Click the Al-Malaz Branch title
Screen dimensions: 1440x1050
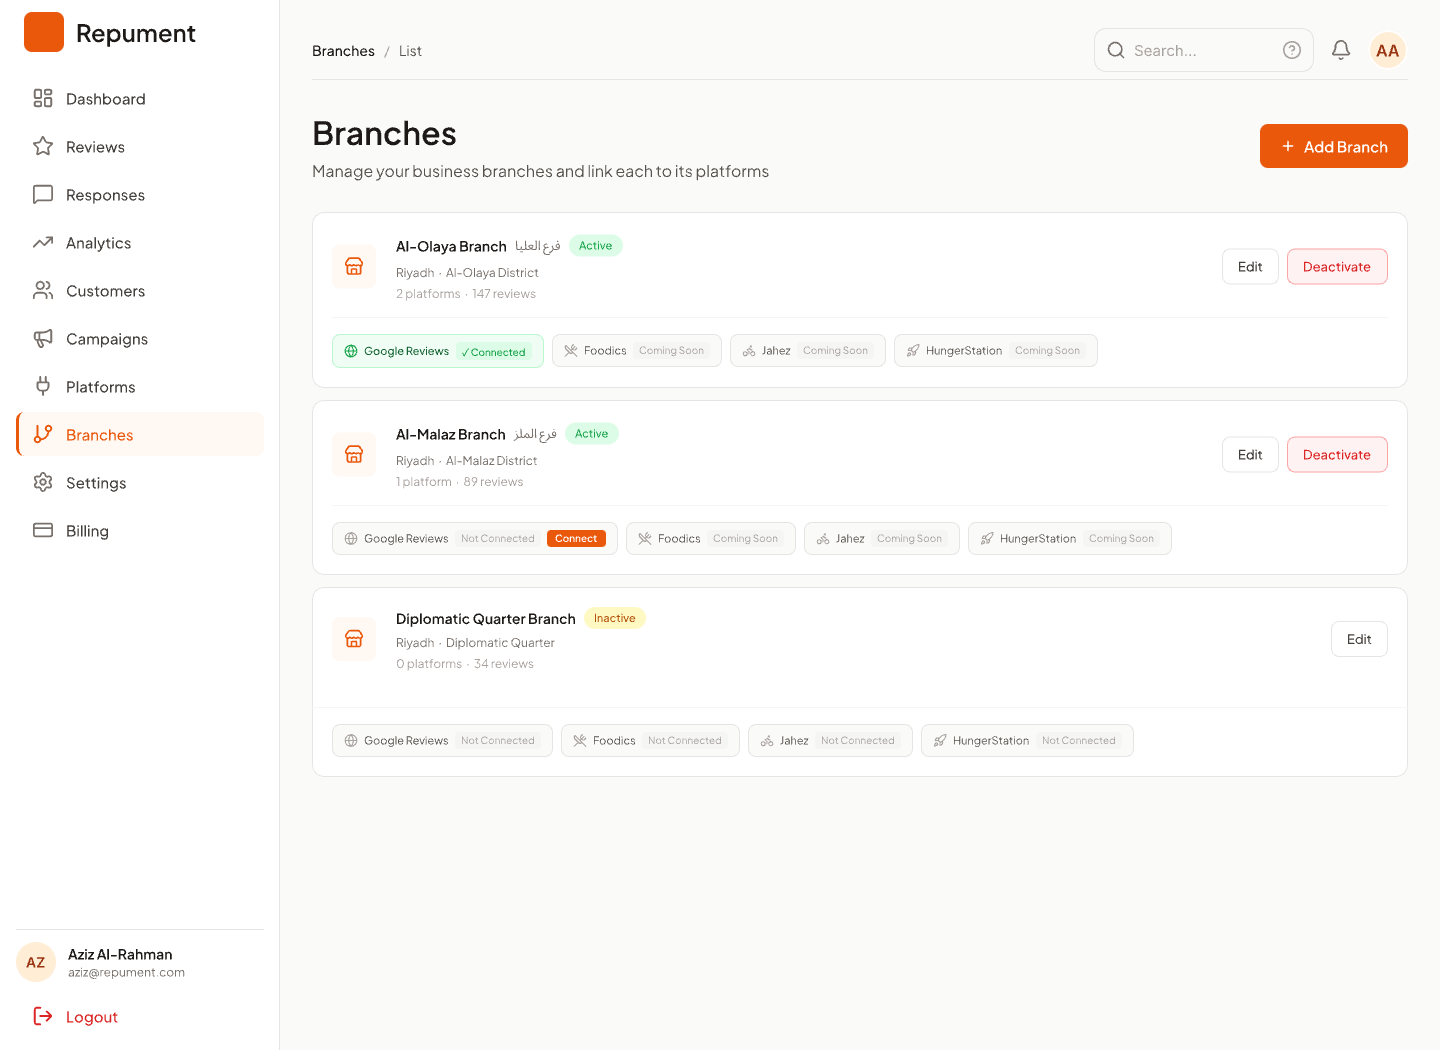pyautogui.click(x=450, y=434)
